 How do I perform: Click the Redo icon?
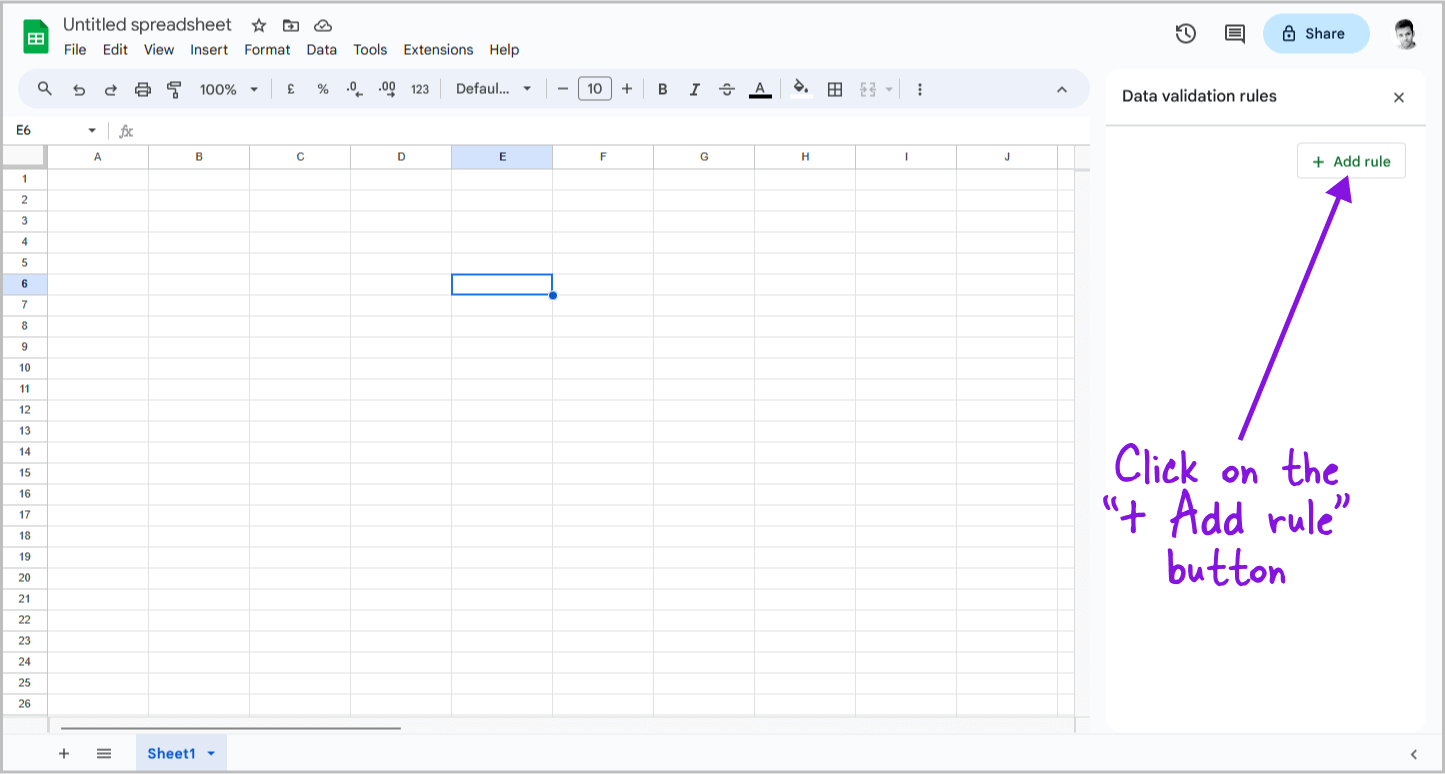point(111,88)
